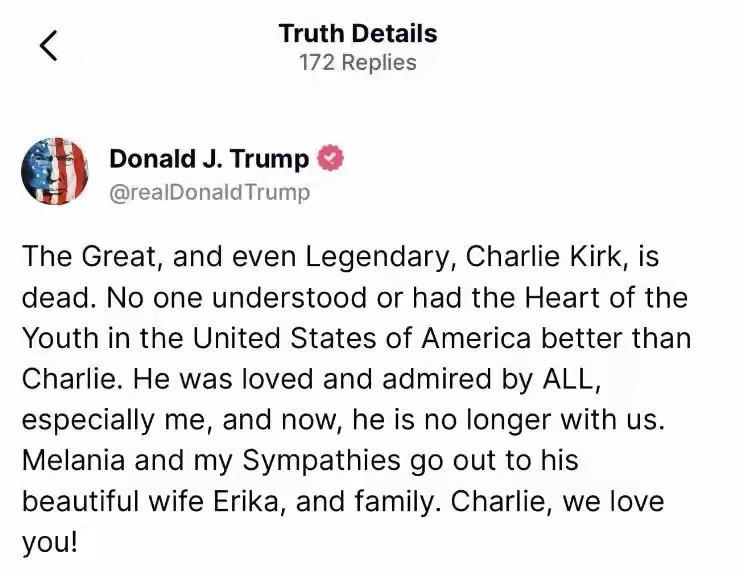The height and width of the screenshot is (576, 744).
Task: Open Donald J. Trump's profile name
Action: click(208, 159)
